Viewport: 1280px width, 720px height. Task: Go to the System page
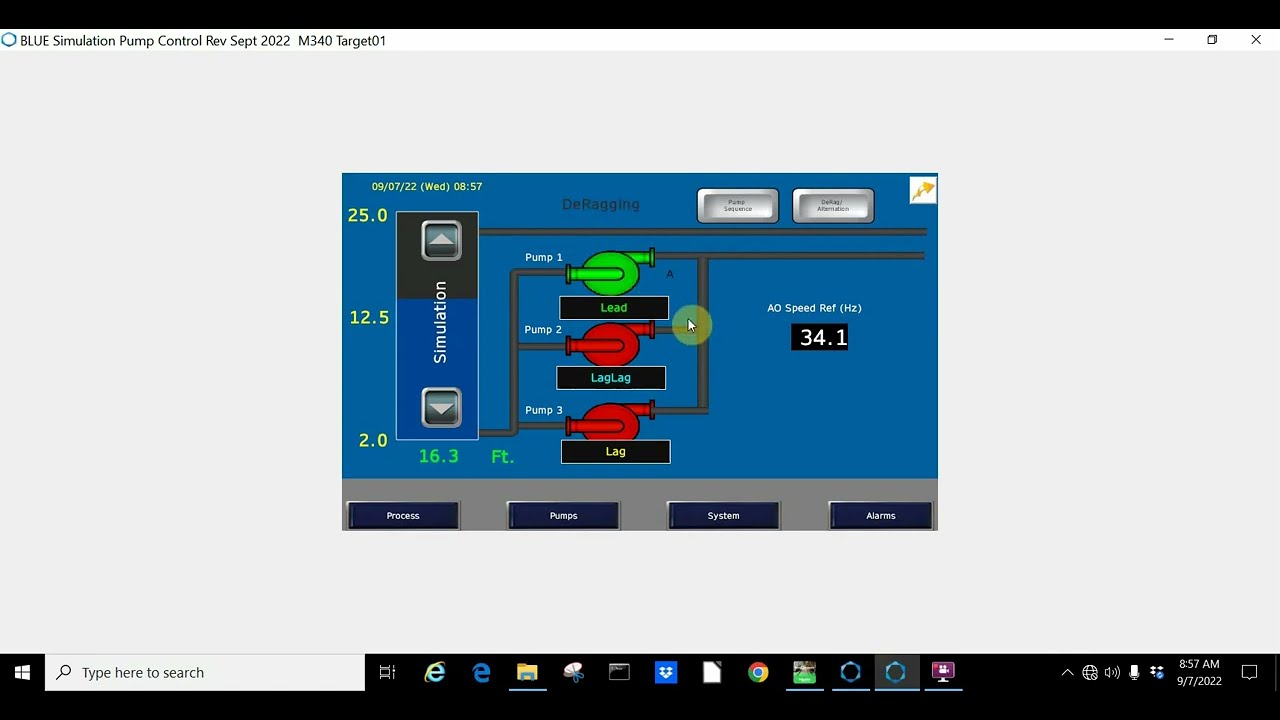click(x=723, y=516)
